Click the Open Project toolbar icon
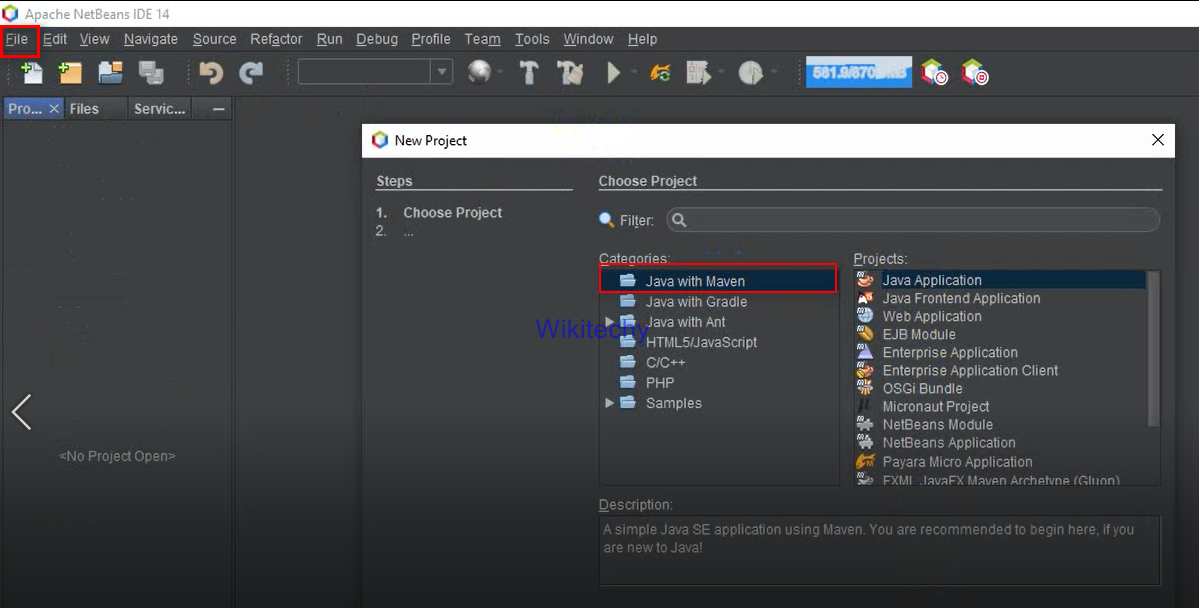Image resolution: width=1199 pixels, height=608 pixels. pyautogui.click(x=110, y=73)
